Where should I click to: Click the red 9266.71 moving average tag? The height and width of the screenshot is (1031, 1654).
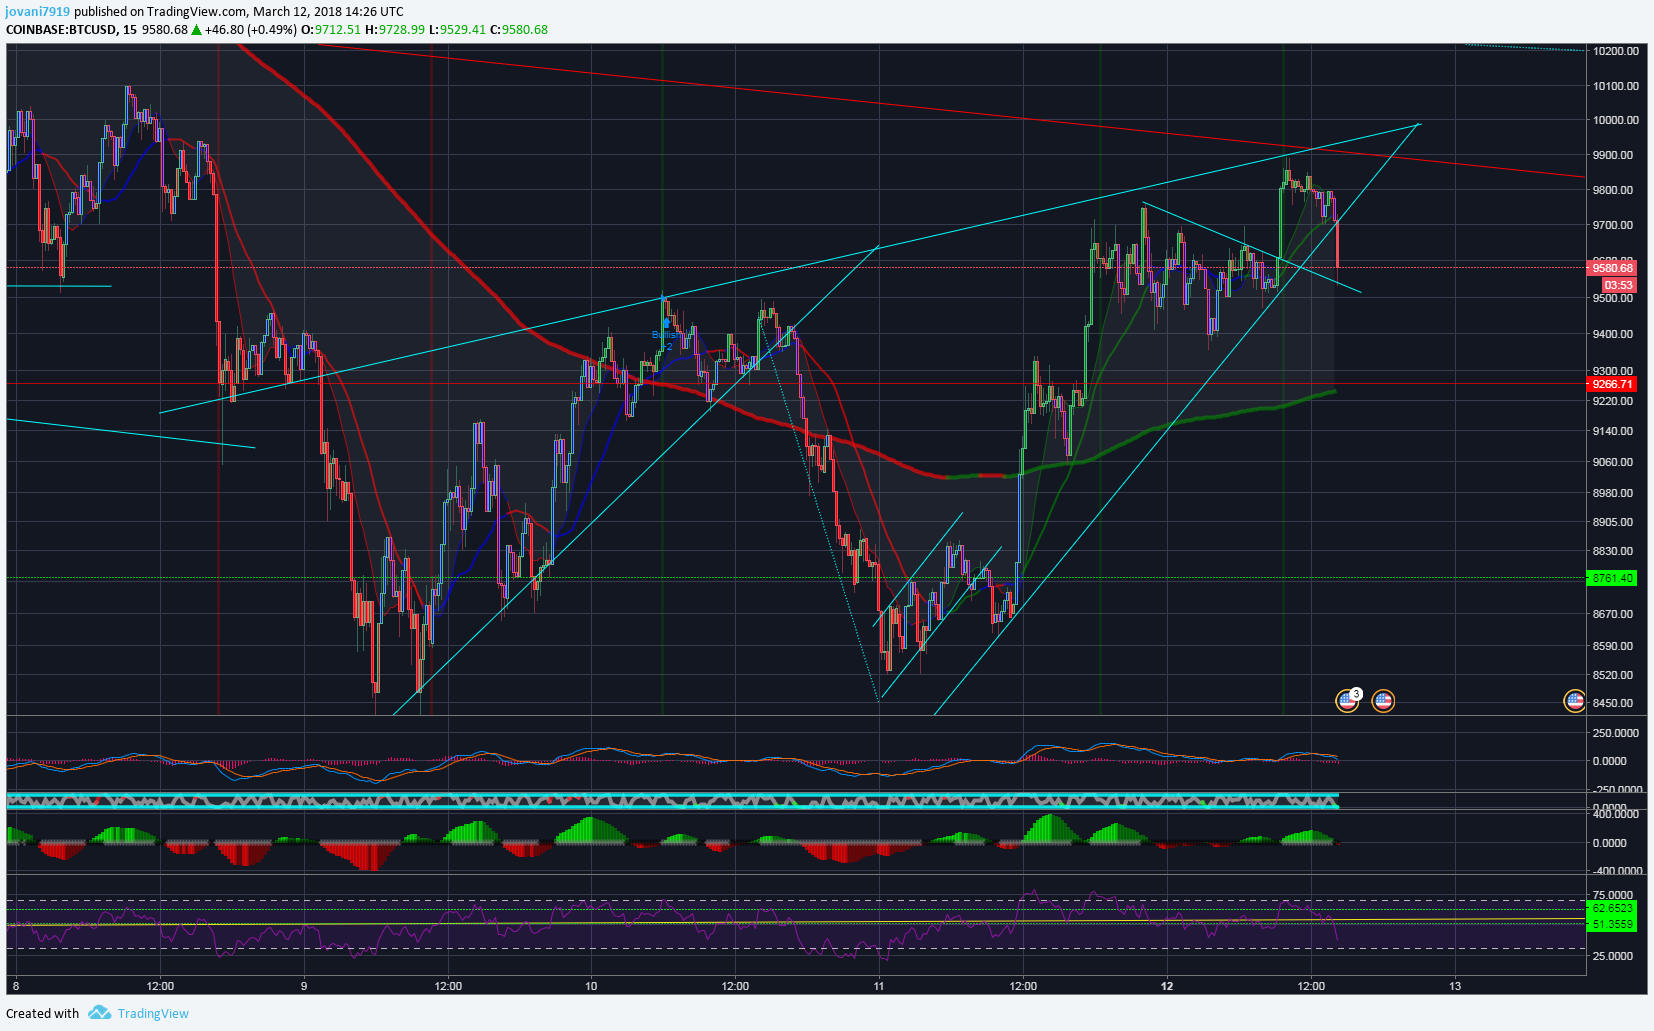tap(1612, 384)
